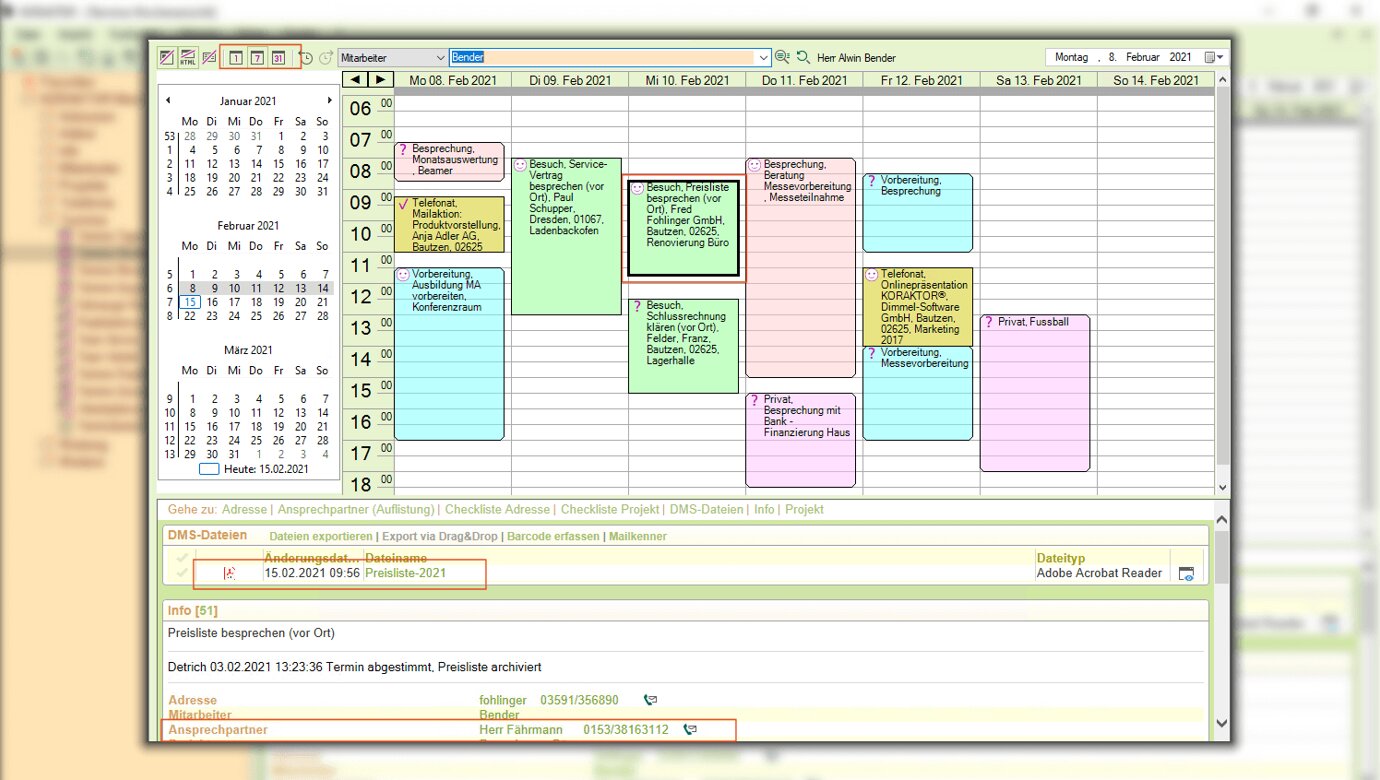1380x780 pixels.
Task: Click the magnifier search icon beside Bender field
Action: 782,58
